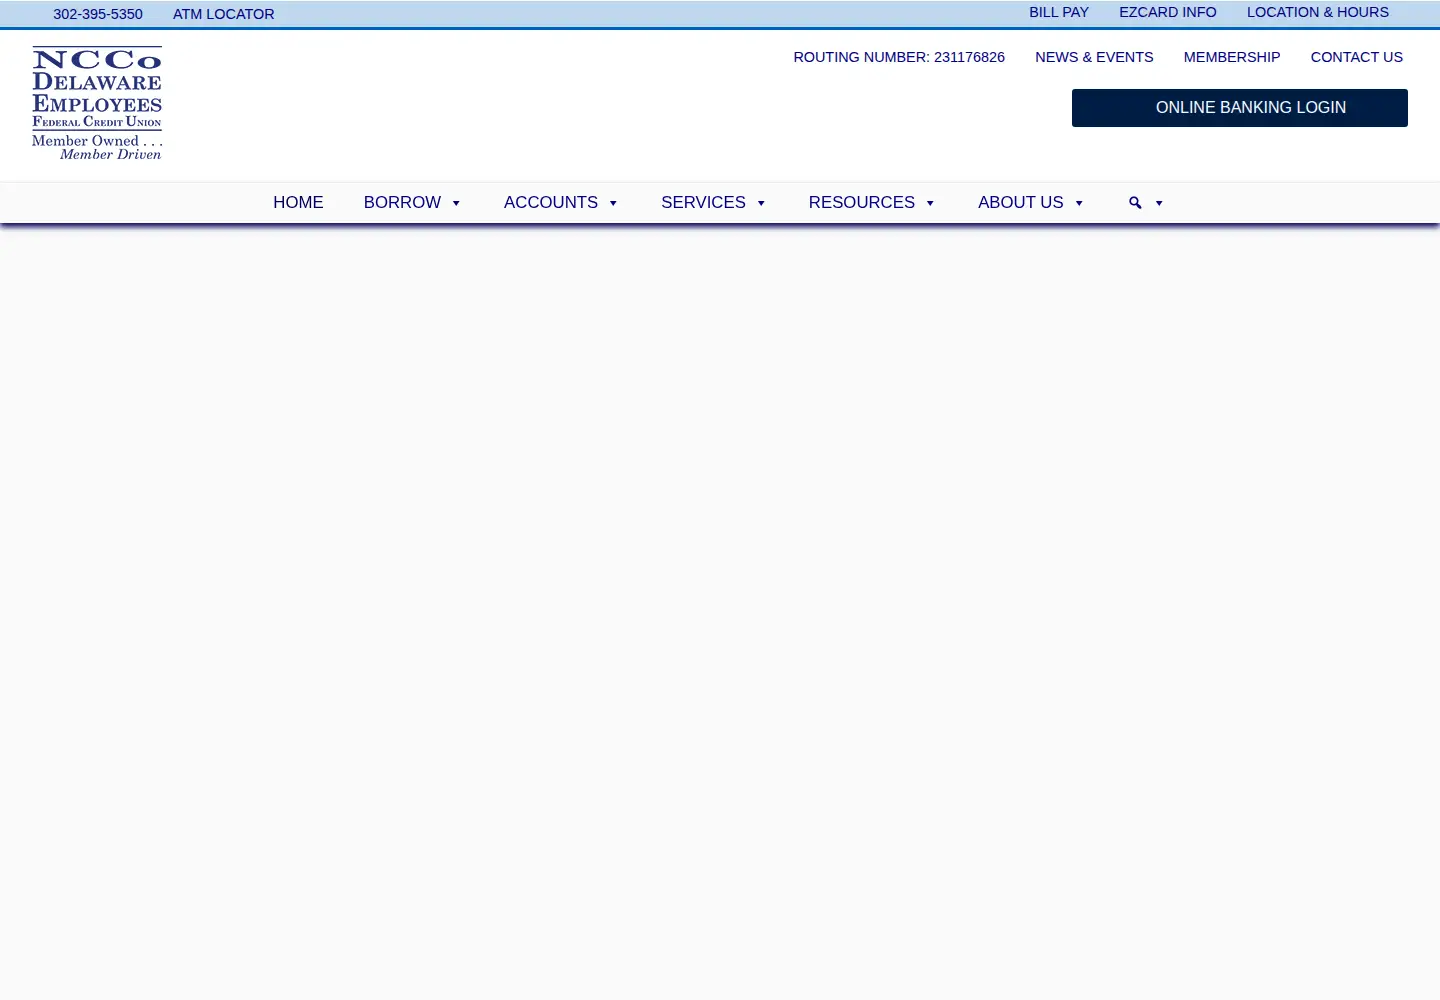This screenshot has width=1440, height=1000.
Task: Click the Online Banking Login button
Action: (x=1240, y=108)
